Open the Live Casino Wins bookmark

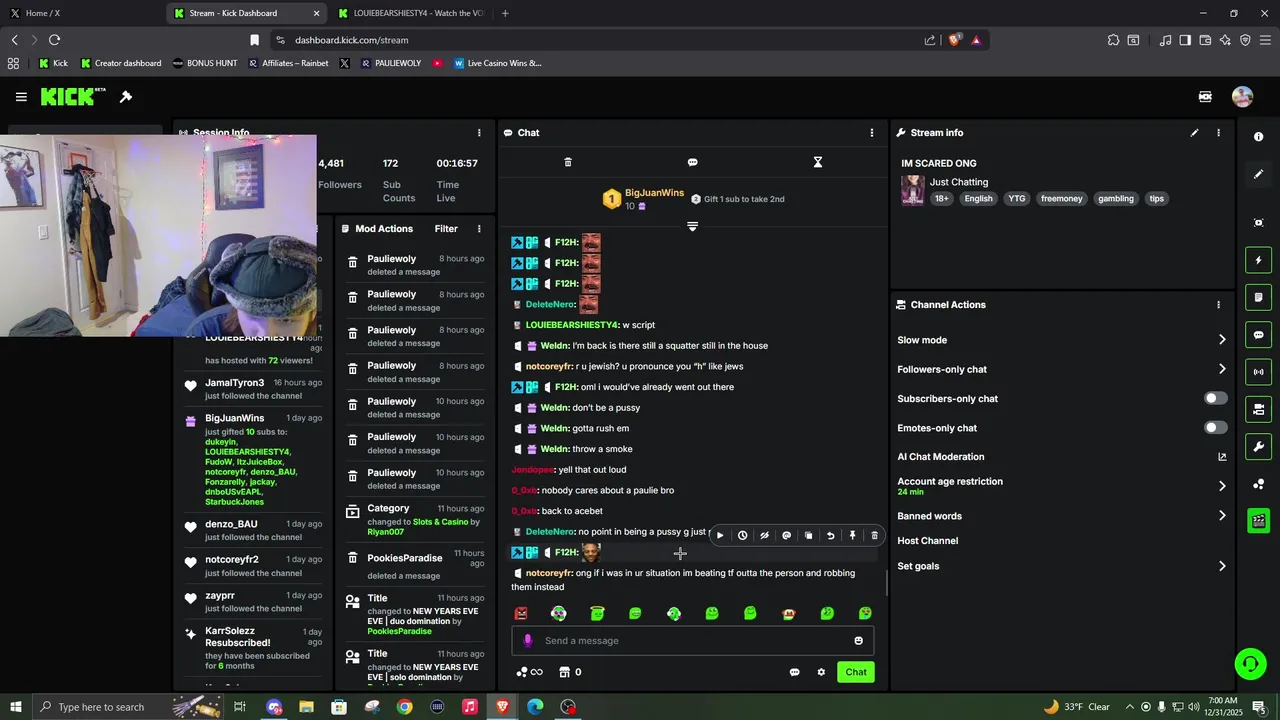click(497, 63)
